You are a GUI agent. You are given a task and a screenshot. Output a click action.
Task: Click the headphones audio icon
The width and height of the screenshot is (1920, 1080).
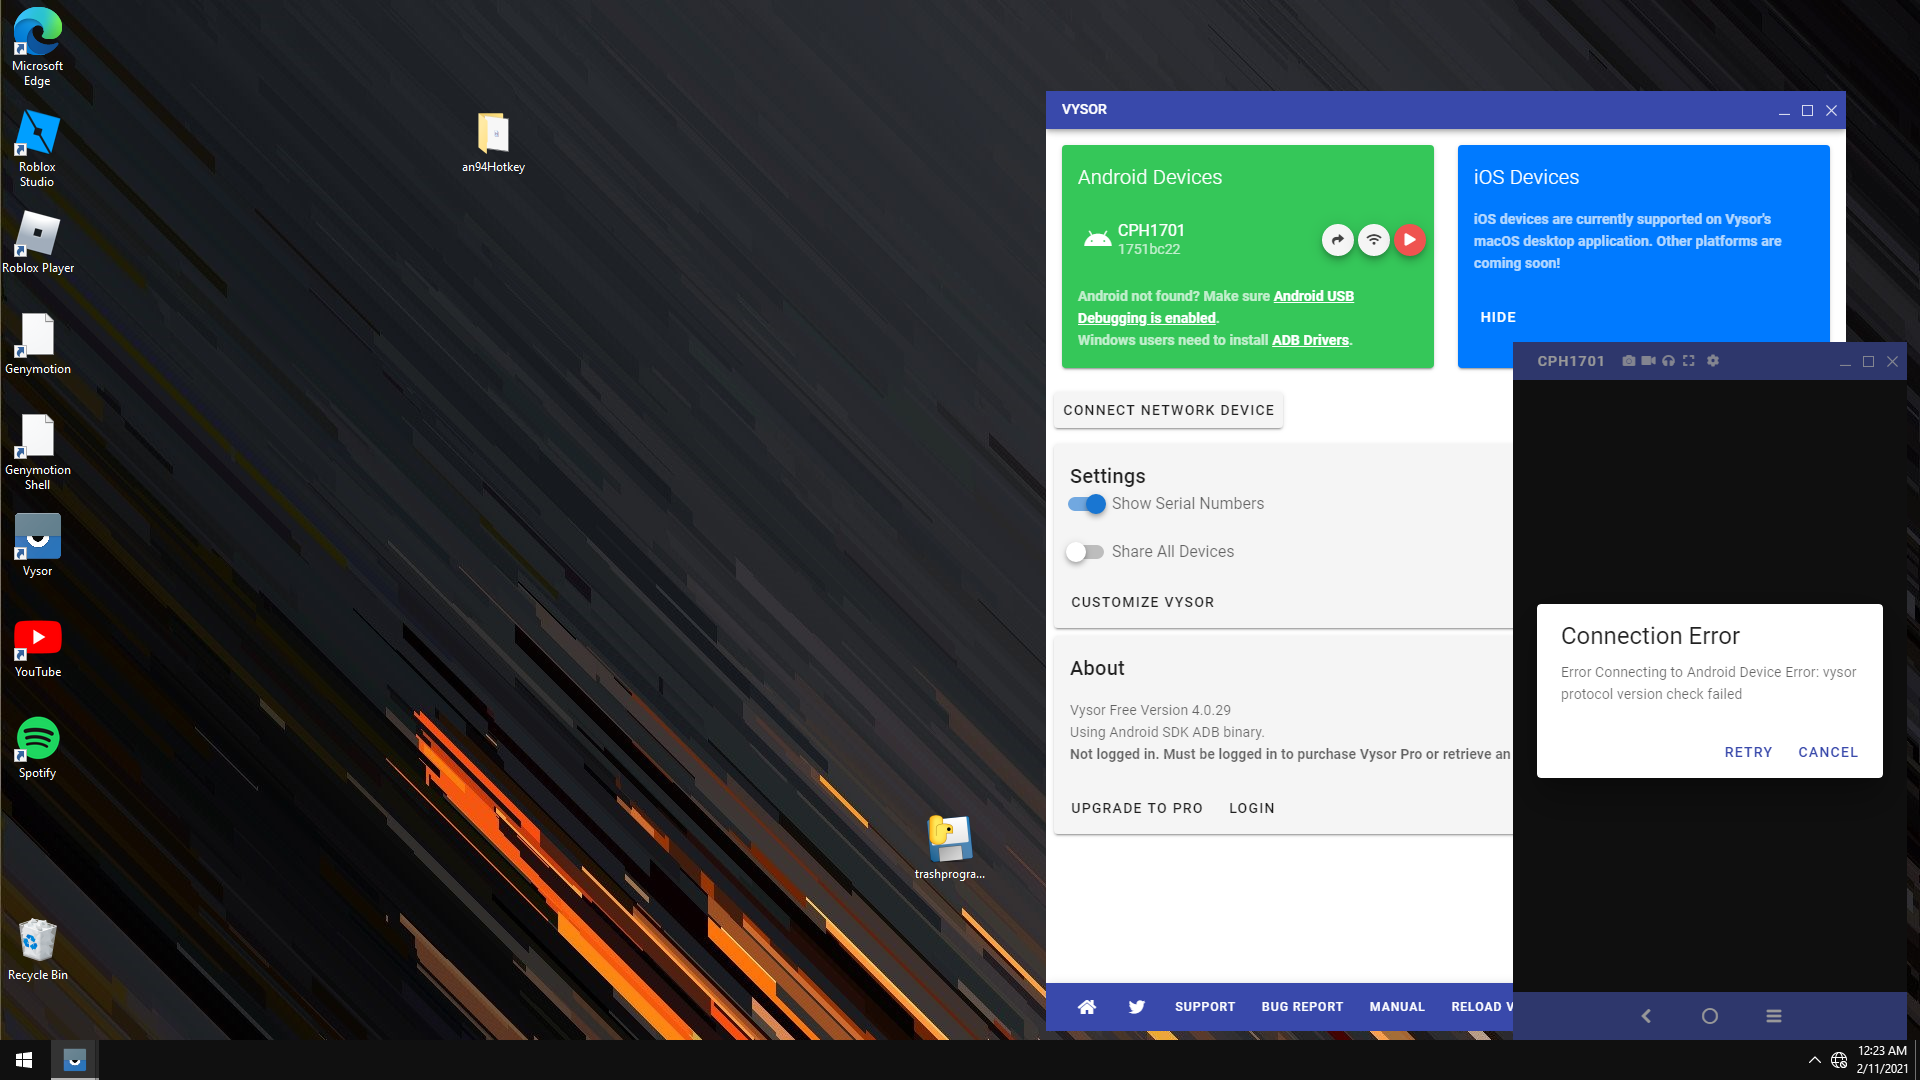pyautogui.click(x=1668, y=361)
